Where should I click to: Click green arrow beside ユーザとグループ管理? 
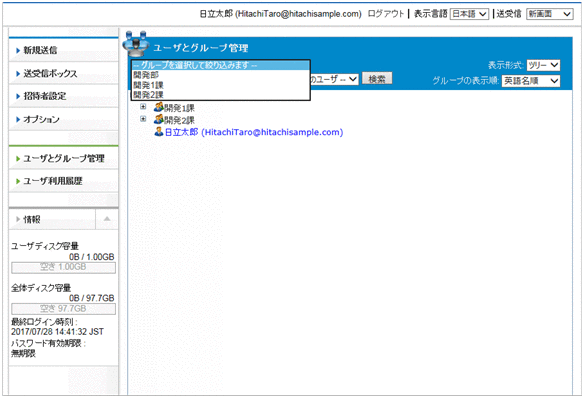point(18,159)
